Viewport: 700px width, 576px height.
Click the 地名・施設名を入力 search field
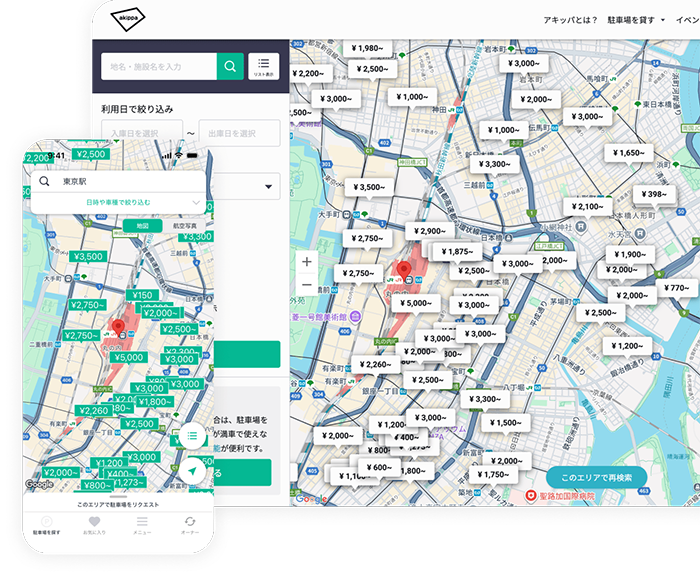158,67
